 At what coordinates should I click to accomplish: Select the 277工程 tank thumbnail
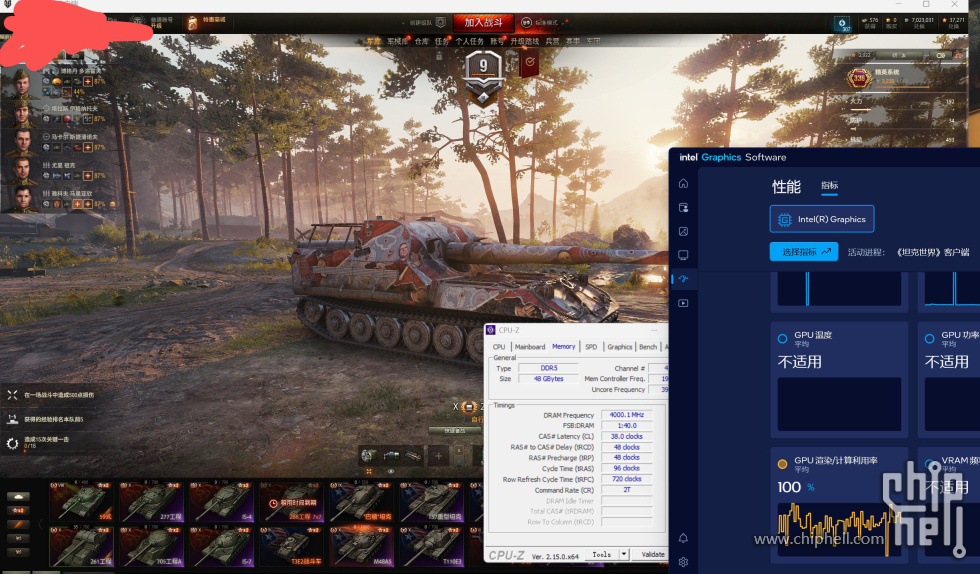[x=152, y=501]
